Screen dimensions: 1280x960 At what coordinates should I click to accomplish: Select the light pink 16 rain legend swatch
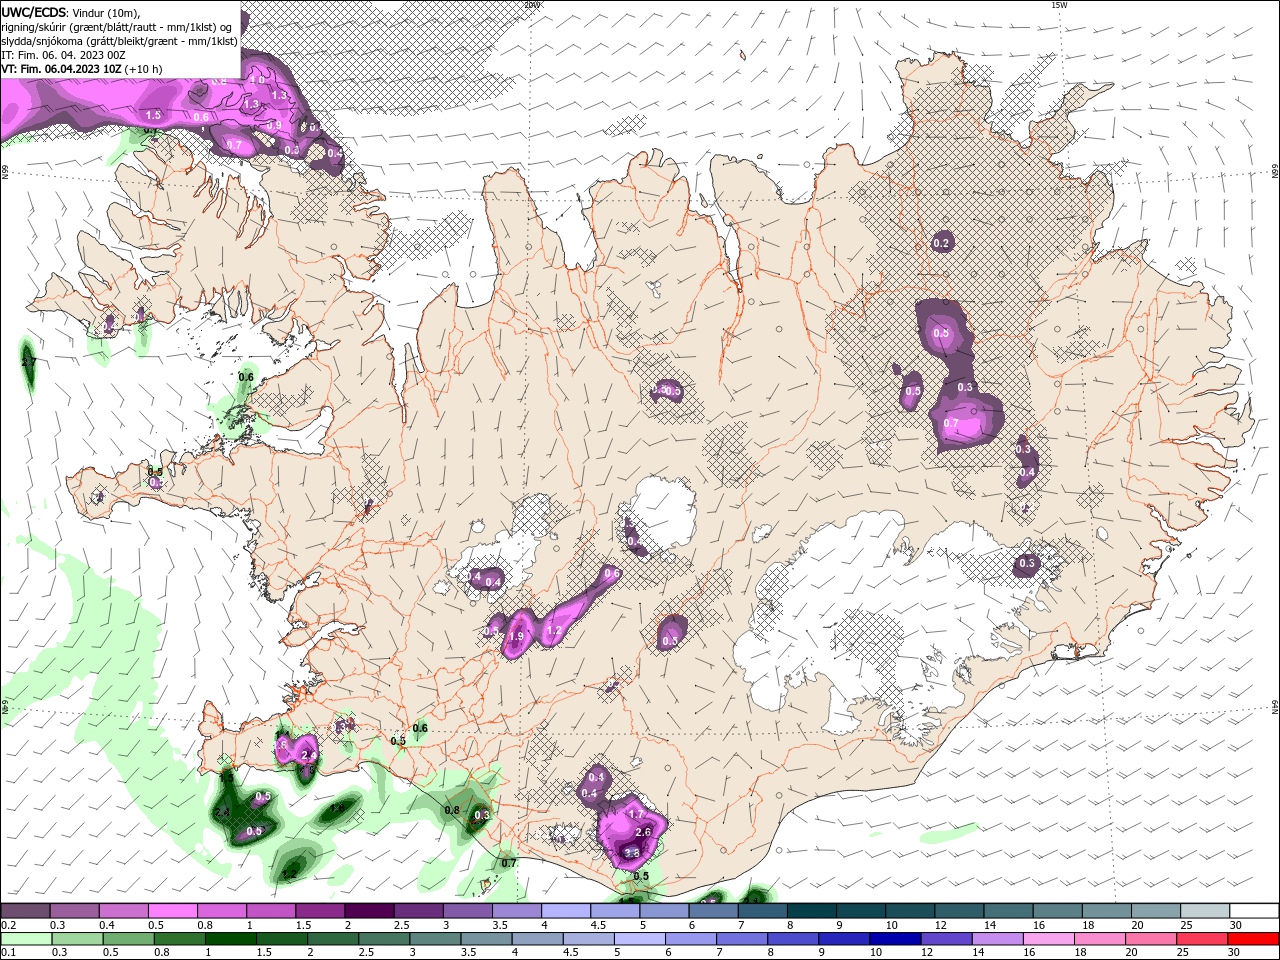pyautogui.click(x=1047, y=939)
